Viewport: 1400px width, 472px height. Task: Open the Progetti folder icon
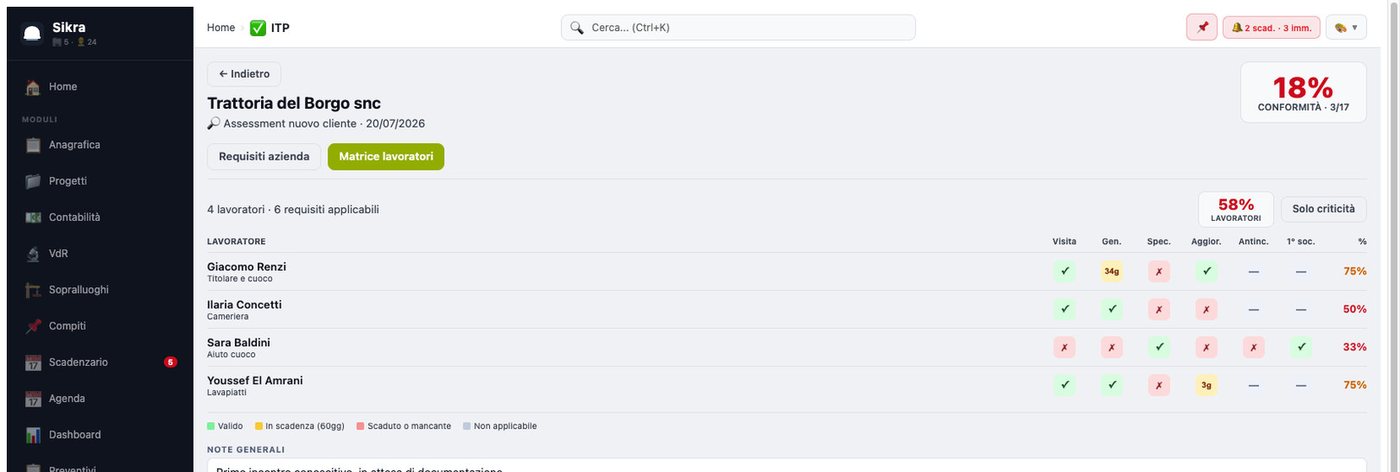pyautogui.click(x=33, y=181)
